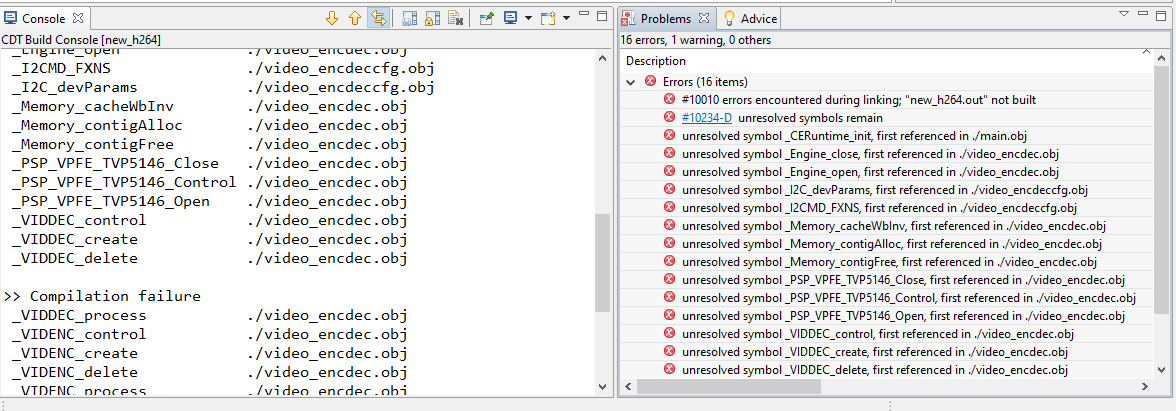Image resolution: width=1176 pixels, height=411 pixels.
Task: Open the Display Selected Console dropdown arrow
Action: [x=527, y=18]
